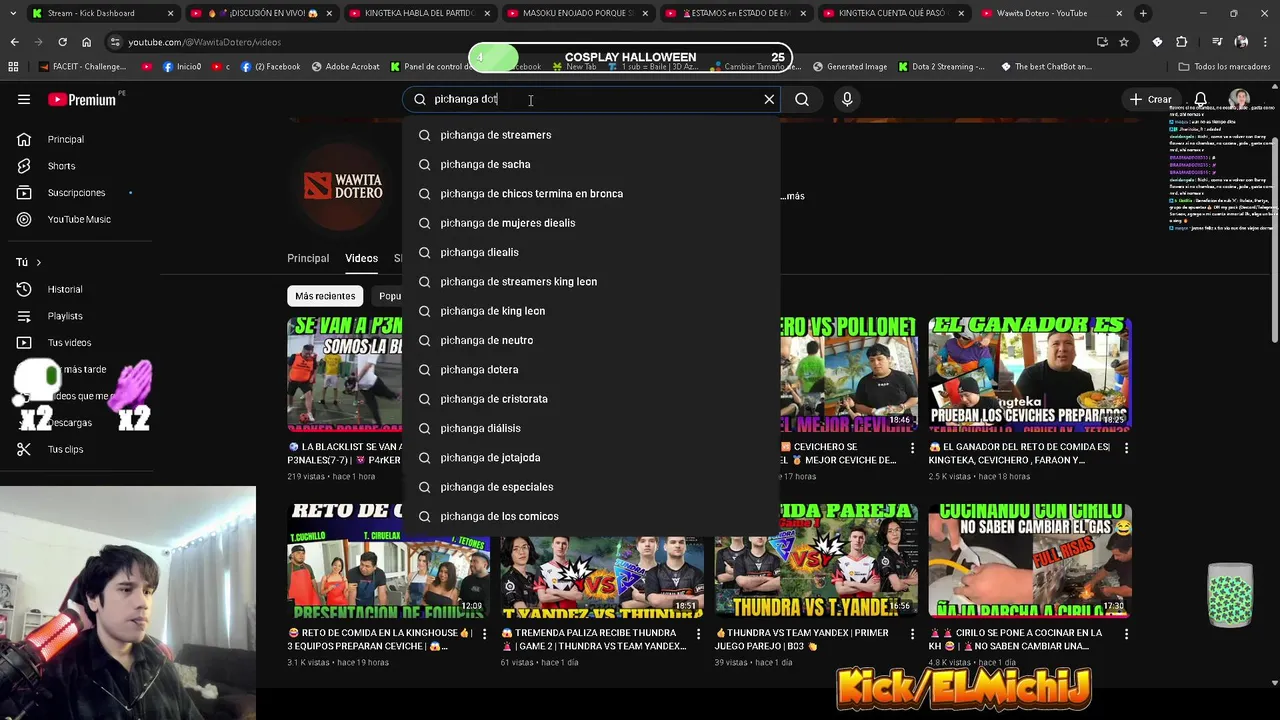The height and width of the screenshot is (720, 1280).
Task: Choose suggestion pichanga de especiales
Action: pyautogui.click(x=590, y=487)
